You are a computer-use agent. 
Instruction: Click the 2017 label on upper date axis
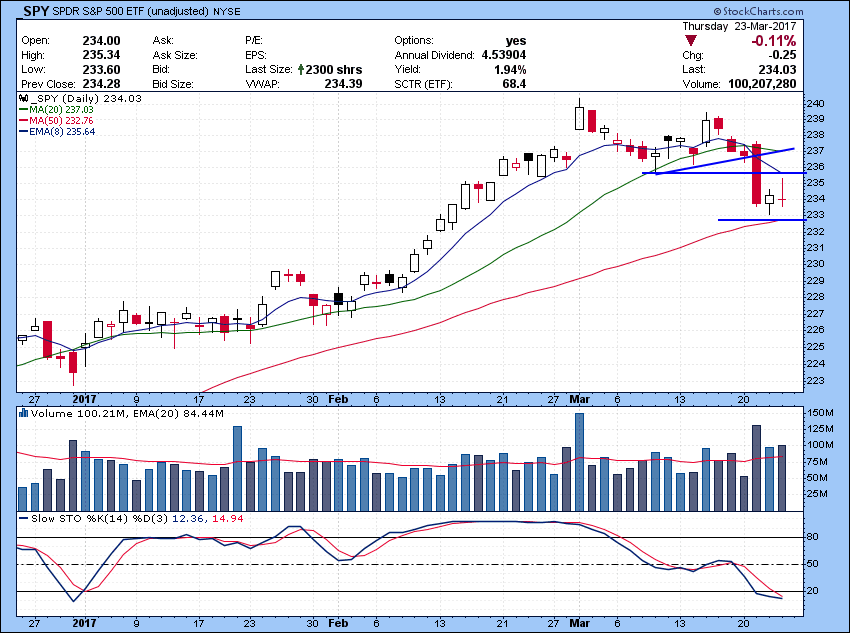tap(85, 399)
